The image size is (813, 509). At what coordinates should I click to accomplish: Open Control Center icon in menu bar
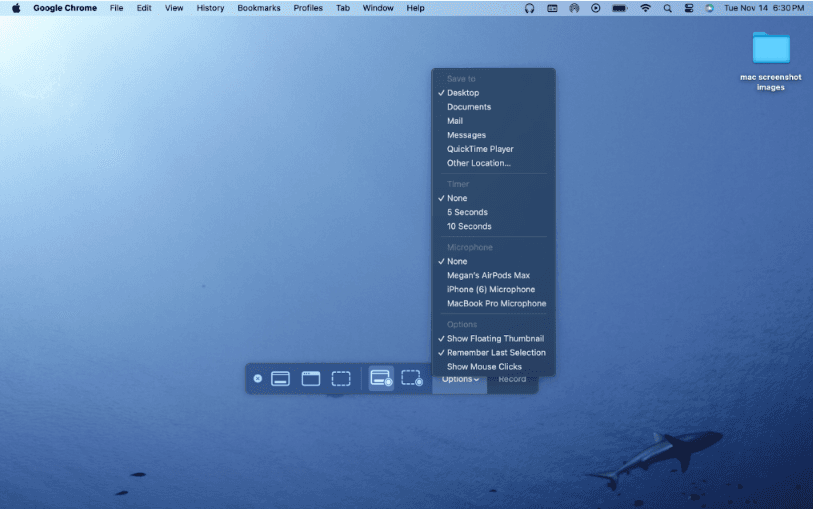(688, 8)
